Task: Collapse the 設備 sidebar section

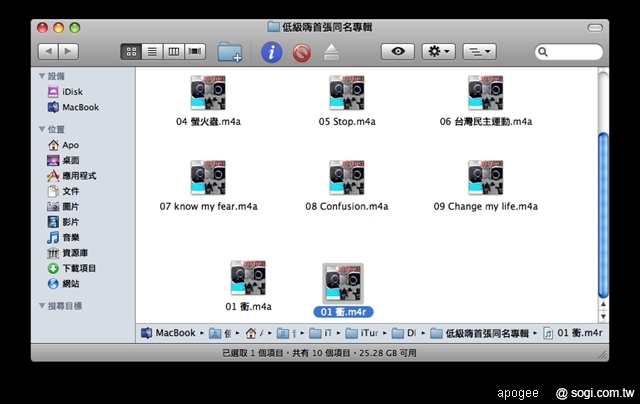Action: click(x=42, y=76)
